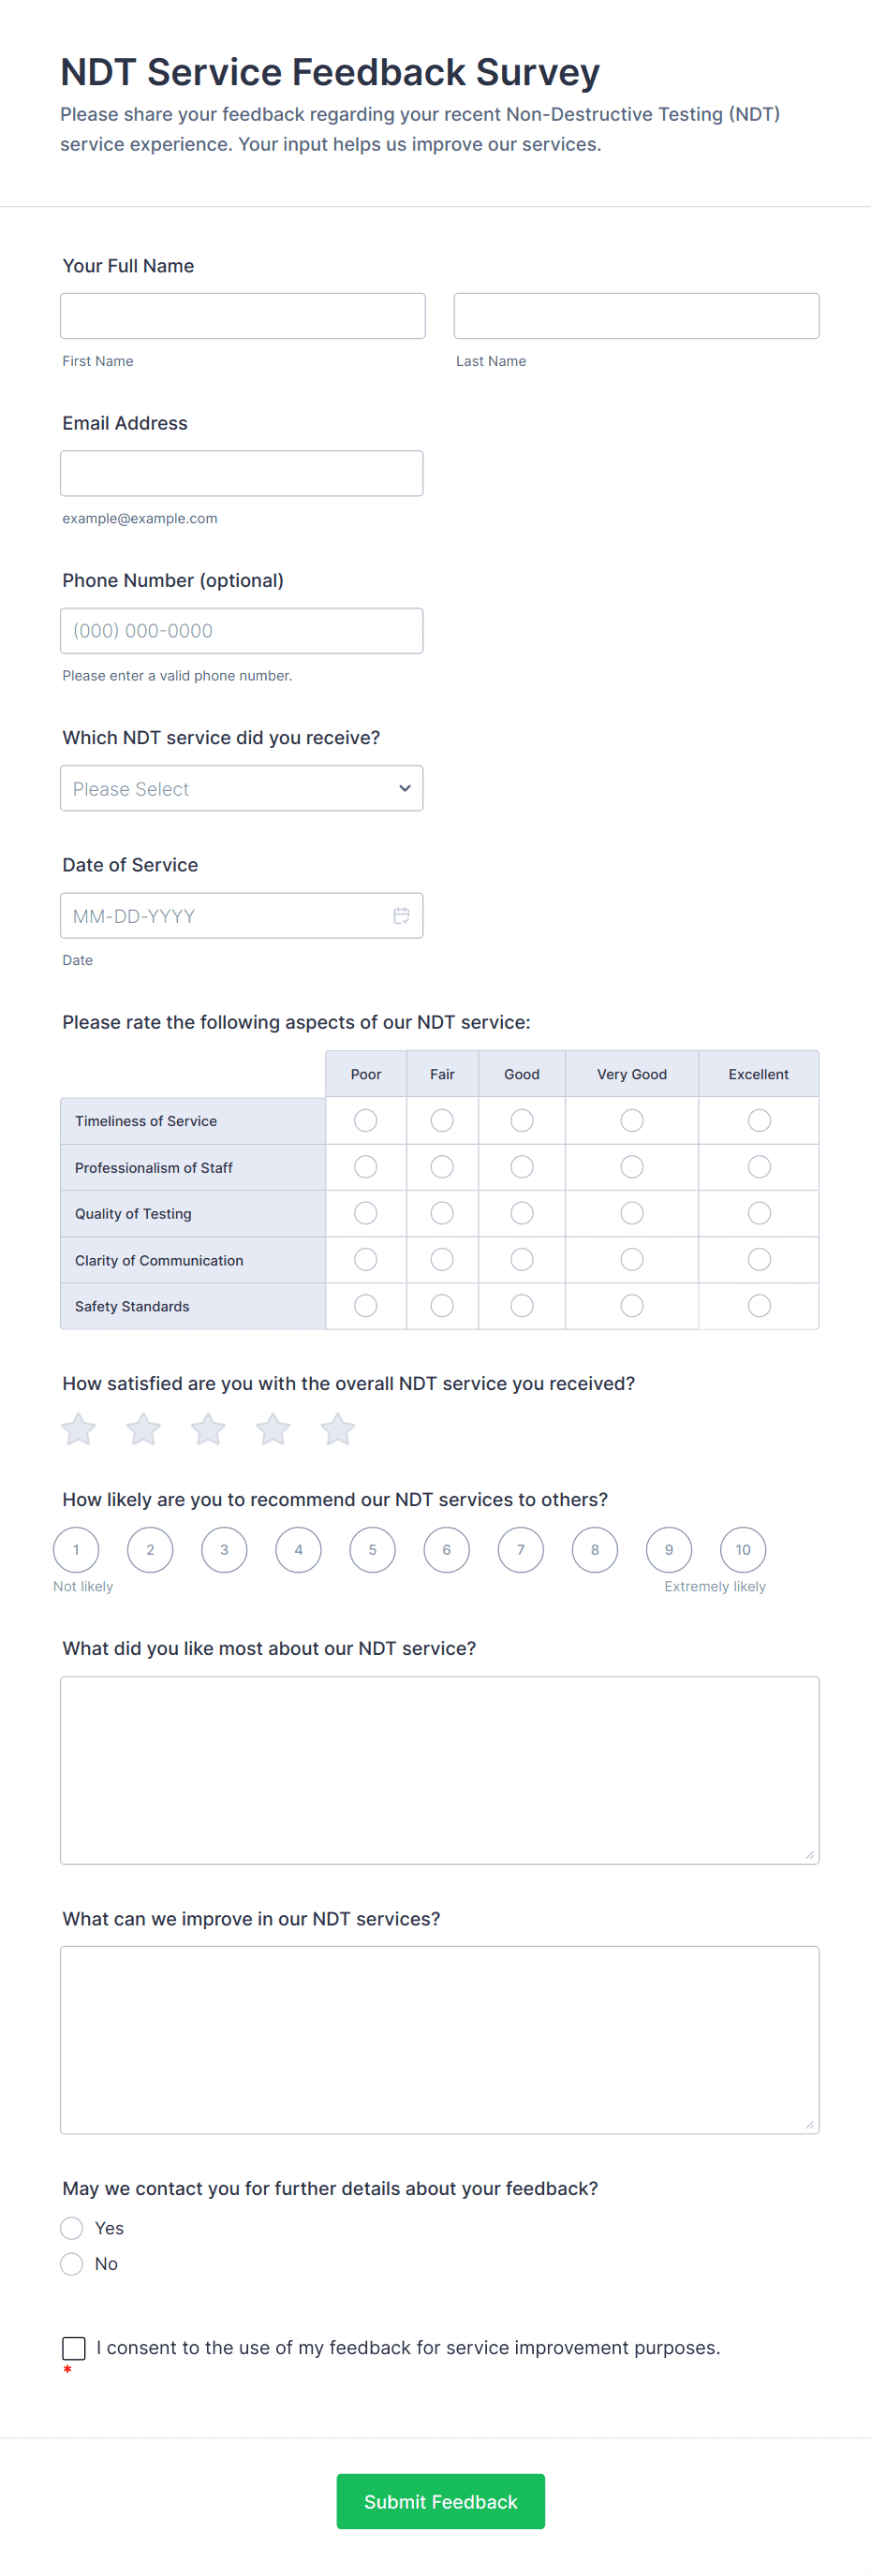Rate Safety Standards as Poor
This screenshot has height=2576, width=871.
click(x=366, y=1305)
